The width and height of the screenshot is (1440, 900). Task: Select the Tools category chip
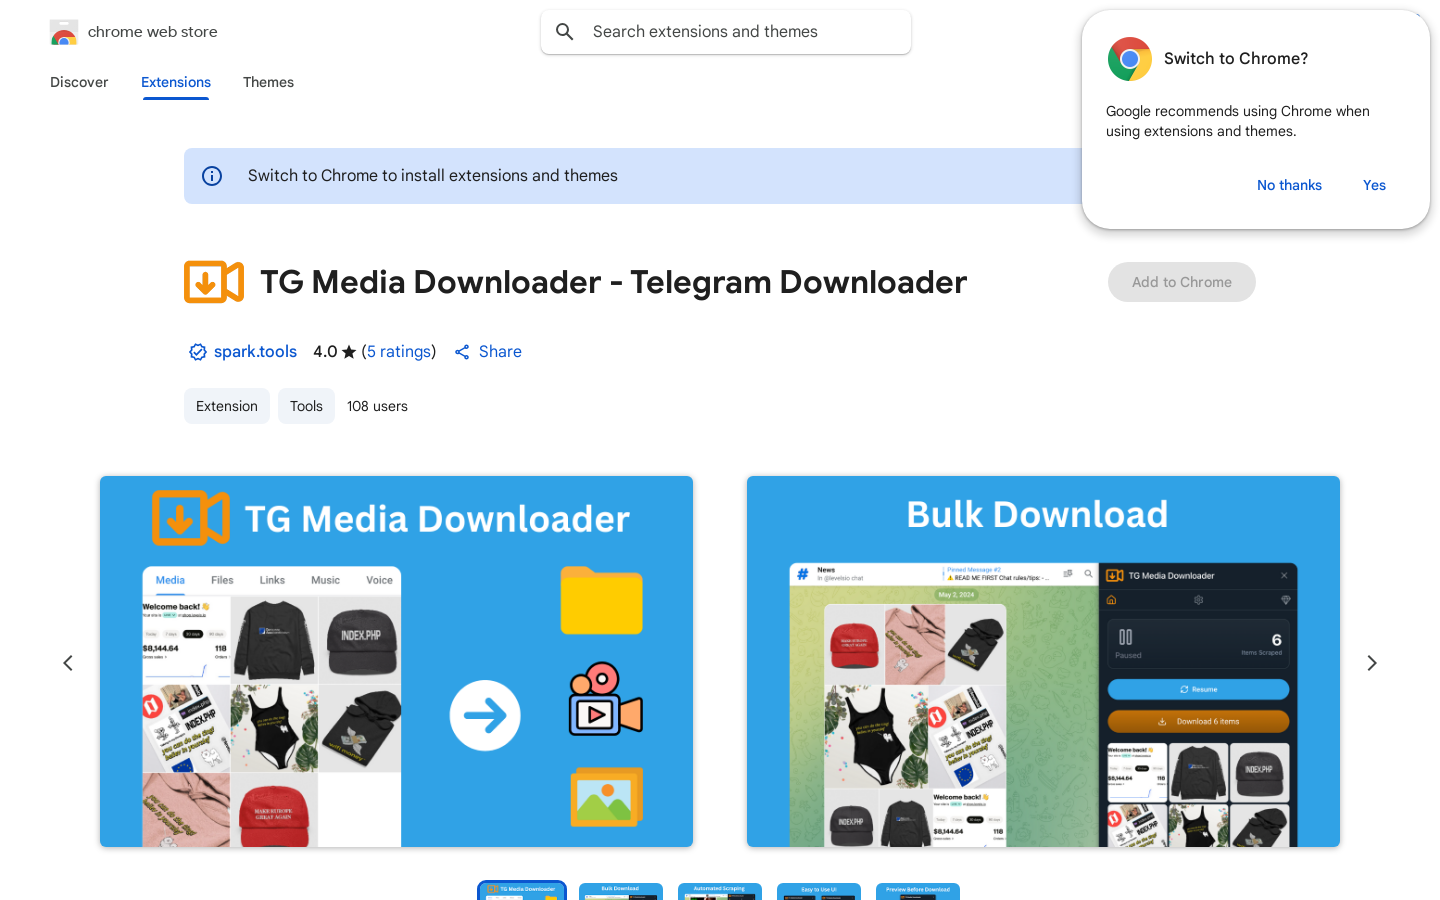click(306, 406)
